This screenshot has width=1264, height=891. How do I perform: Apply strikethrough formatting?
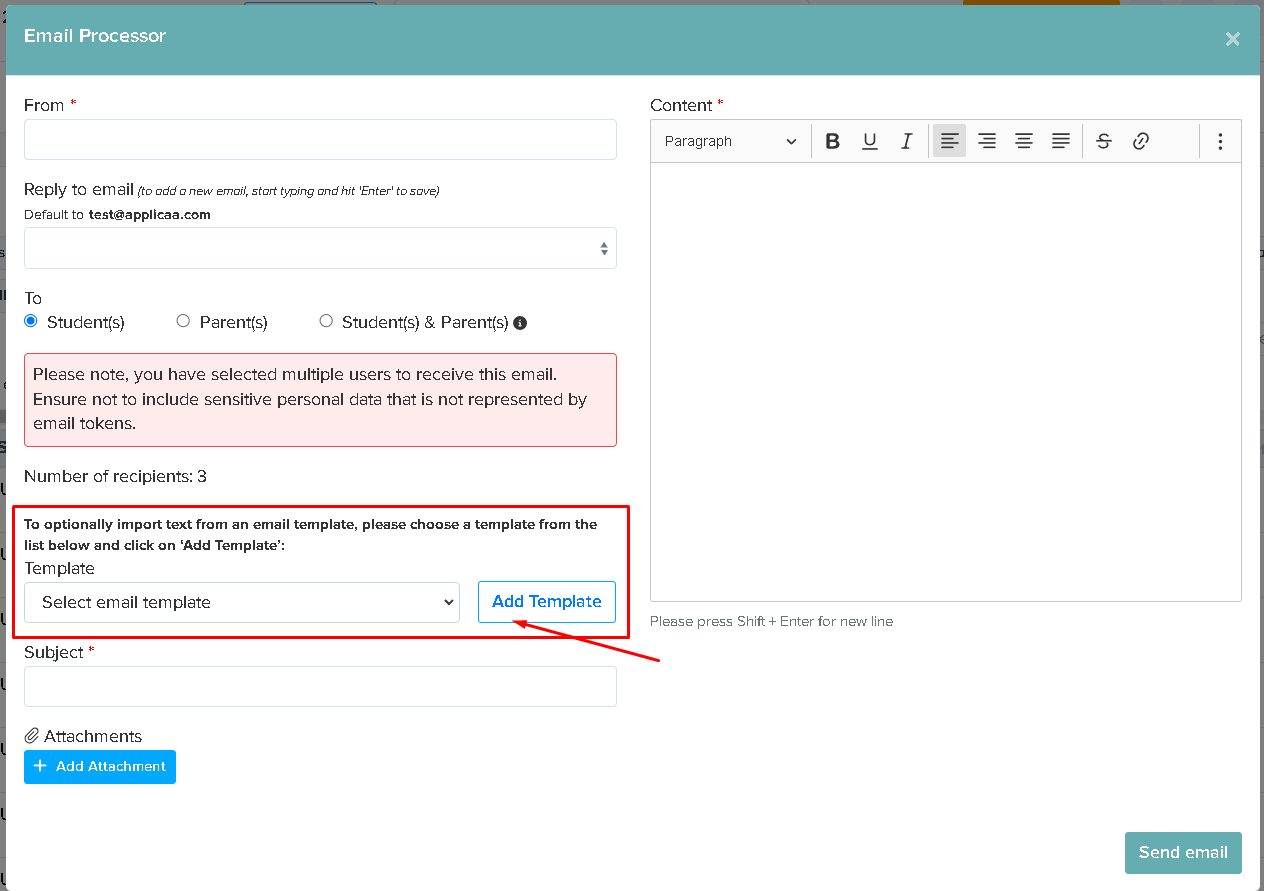(x=1104, y=141)
